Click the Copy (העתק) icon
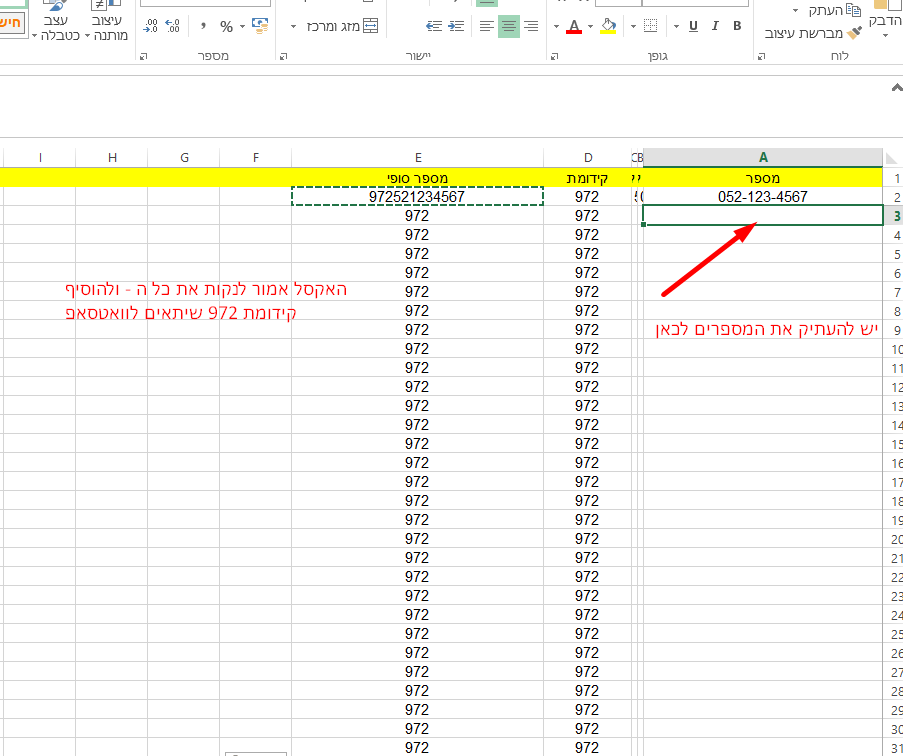This screenshot has height=756, width=903. tap(853, 10)
